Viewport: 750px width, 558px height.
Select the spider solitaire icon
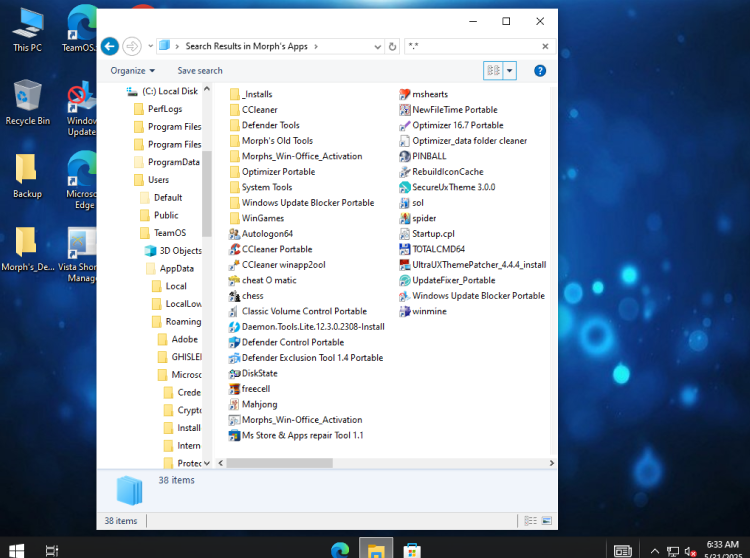(405, 219)
